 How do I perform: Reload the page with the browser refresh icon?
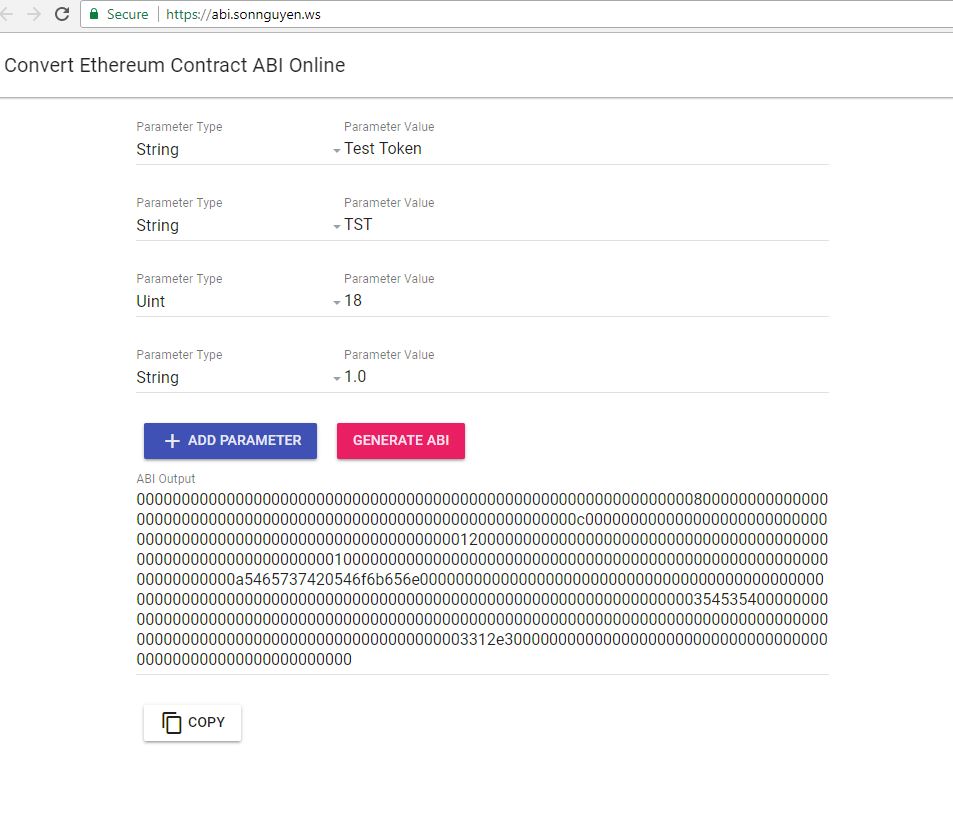point(62,14)
